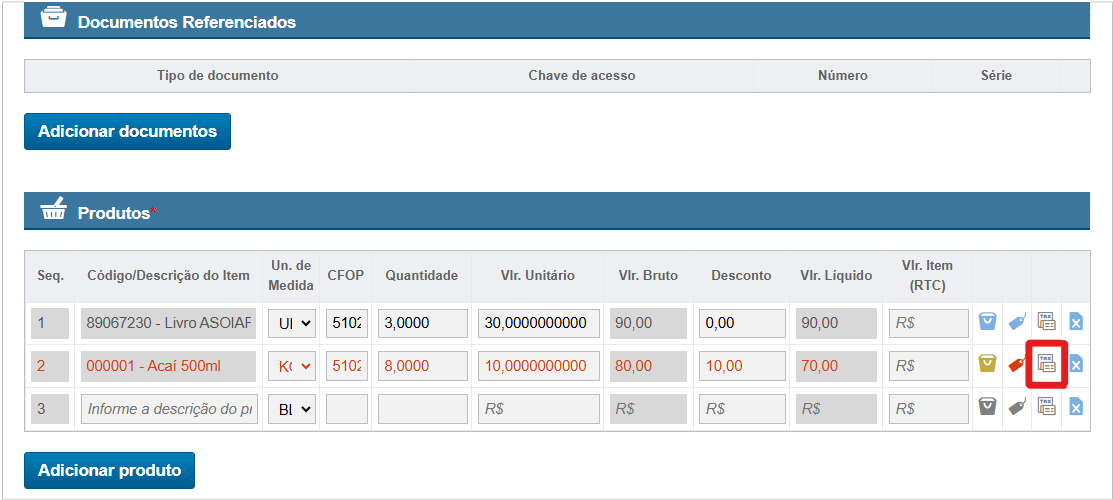Delete product row 1 with the X icon
This screenshot has width=1113, height=500.
click(1076, 322)
